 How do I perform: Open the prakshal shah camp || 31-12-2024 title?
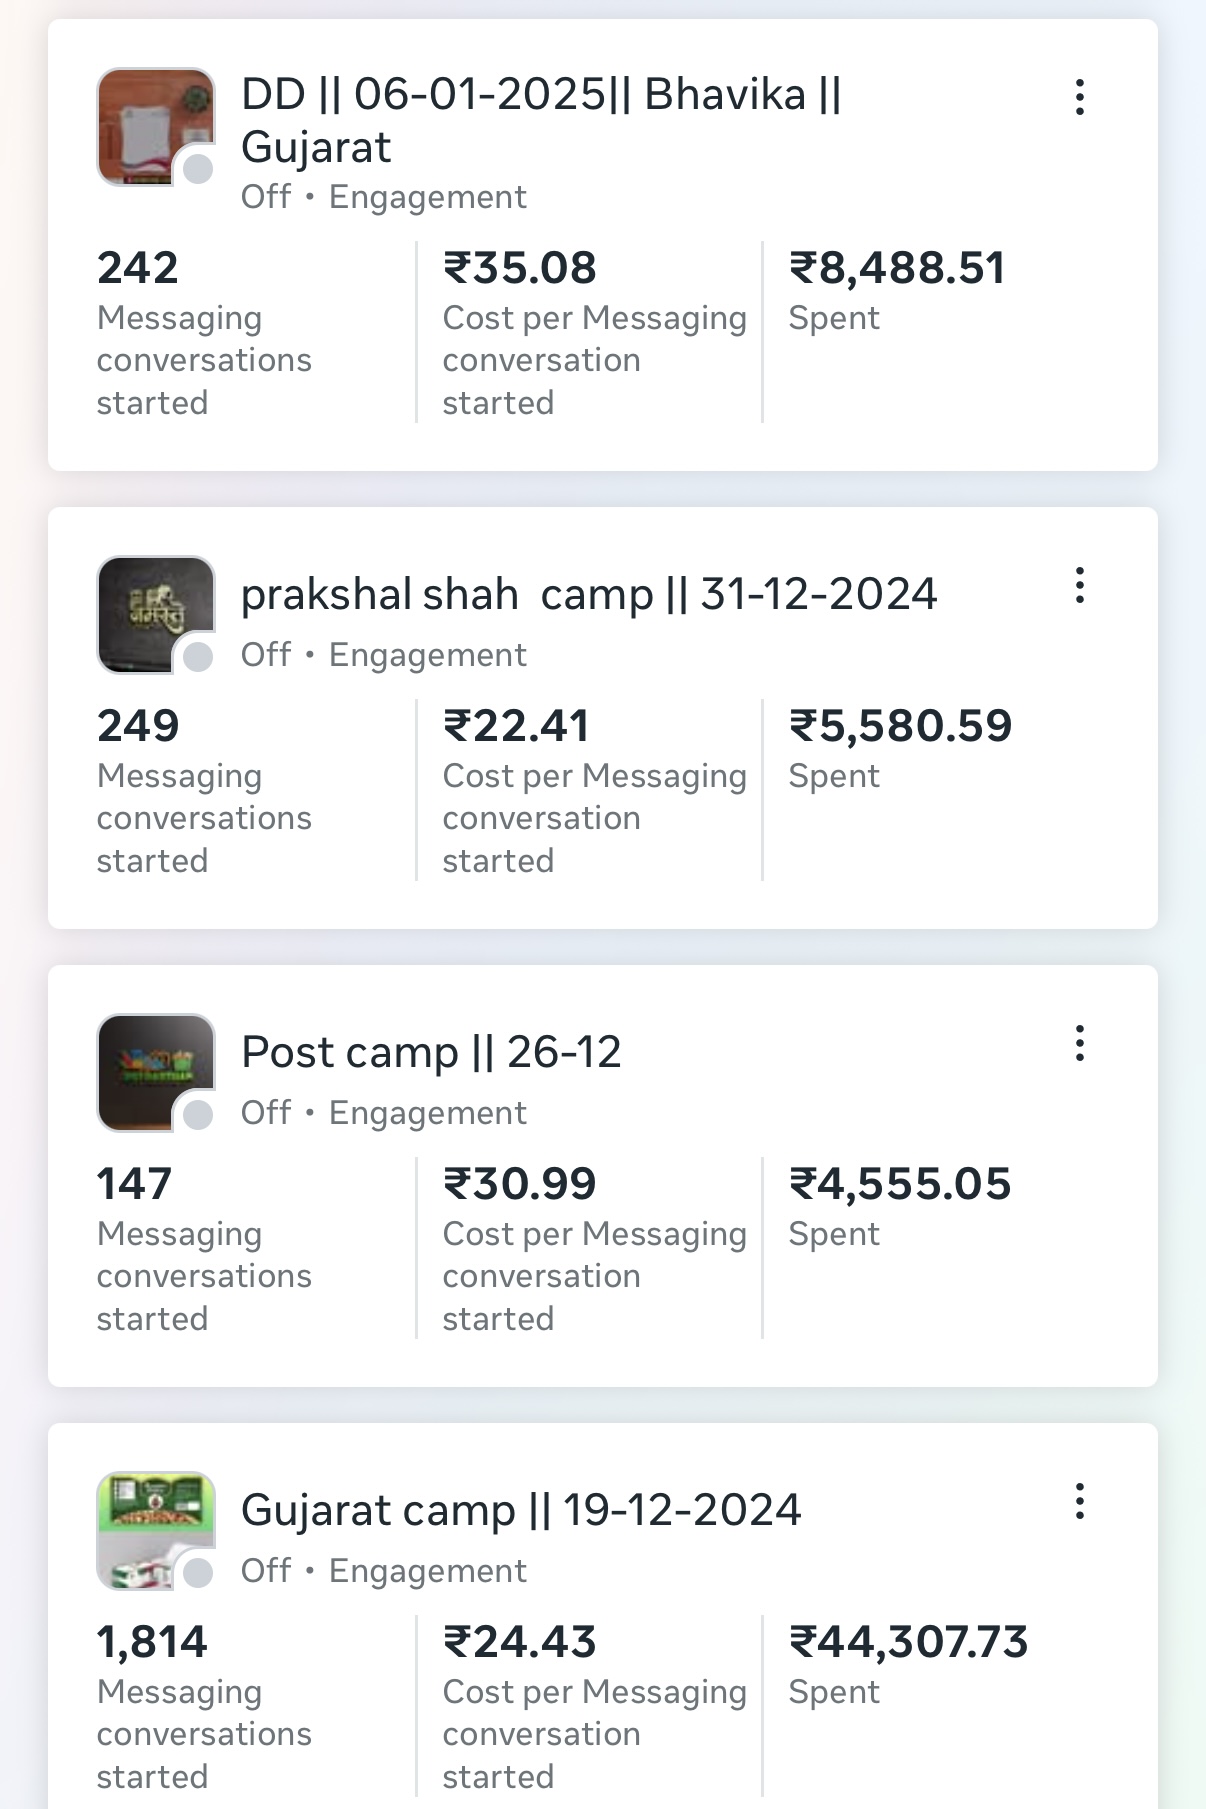pyautogui.click(x=588, y=594)
